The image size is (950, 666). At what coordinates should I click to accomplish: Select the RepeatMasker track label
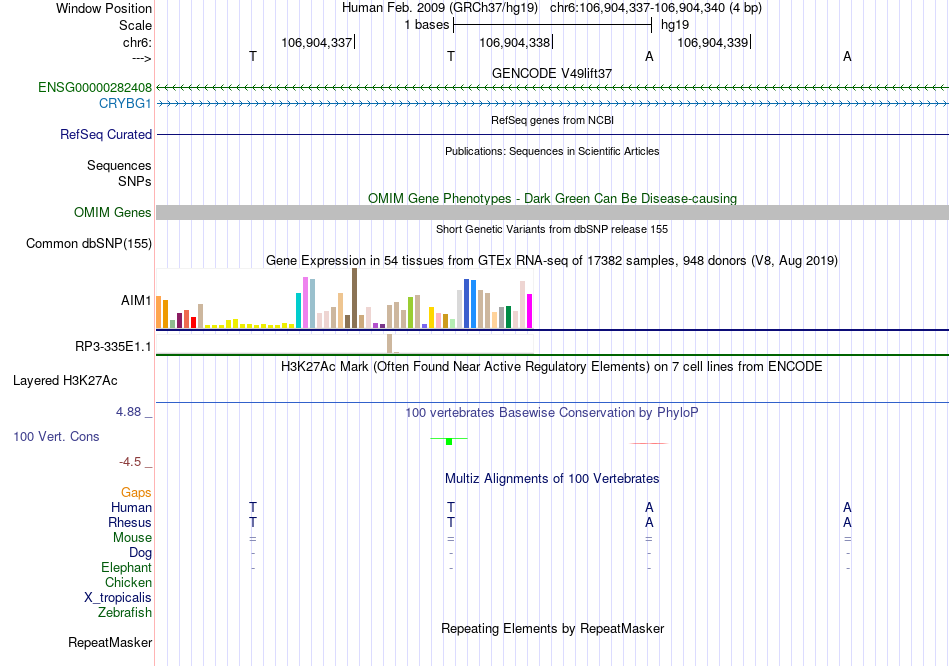110,642
